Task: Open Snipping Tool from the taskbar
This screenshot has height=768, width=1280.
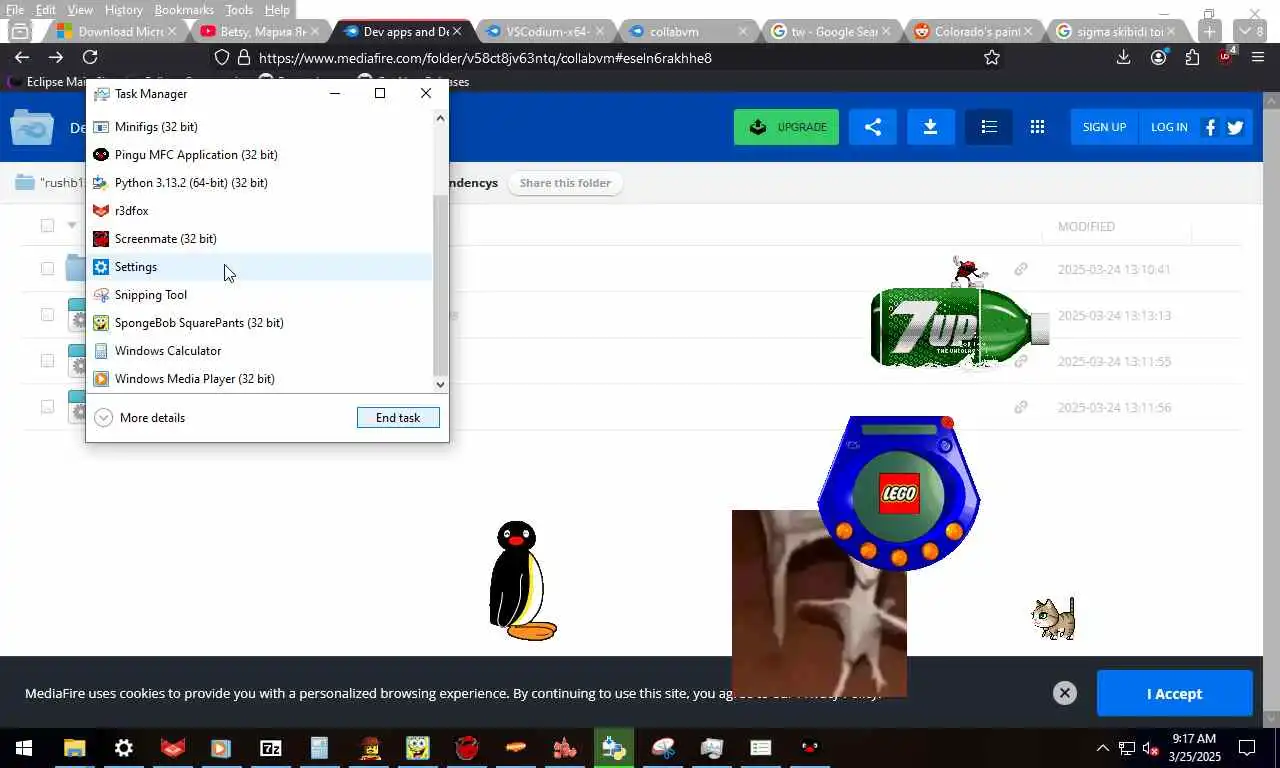Action: pyautogui.click(x=663, y=747)
